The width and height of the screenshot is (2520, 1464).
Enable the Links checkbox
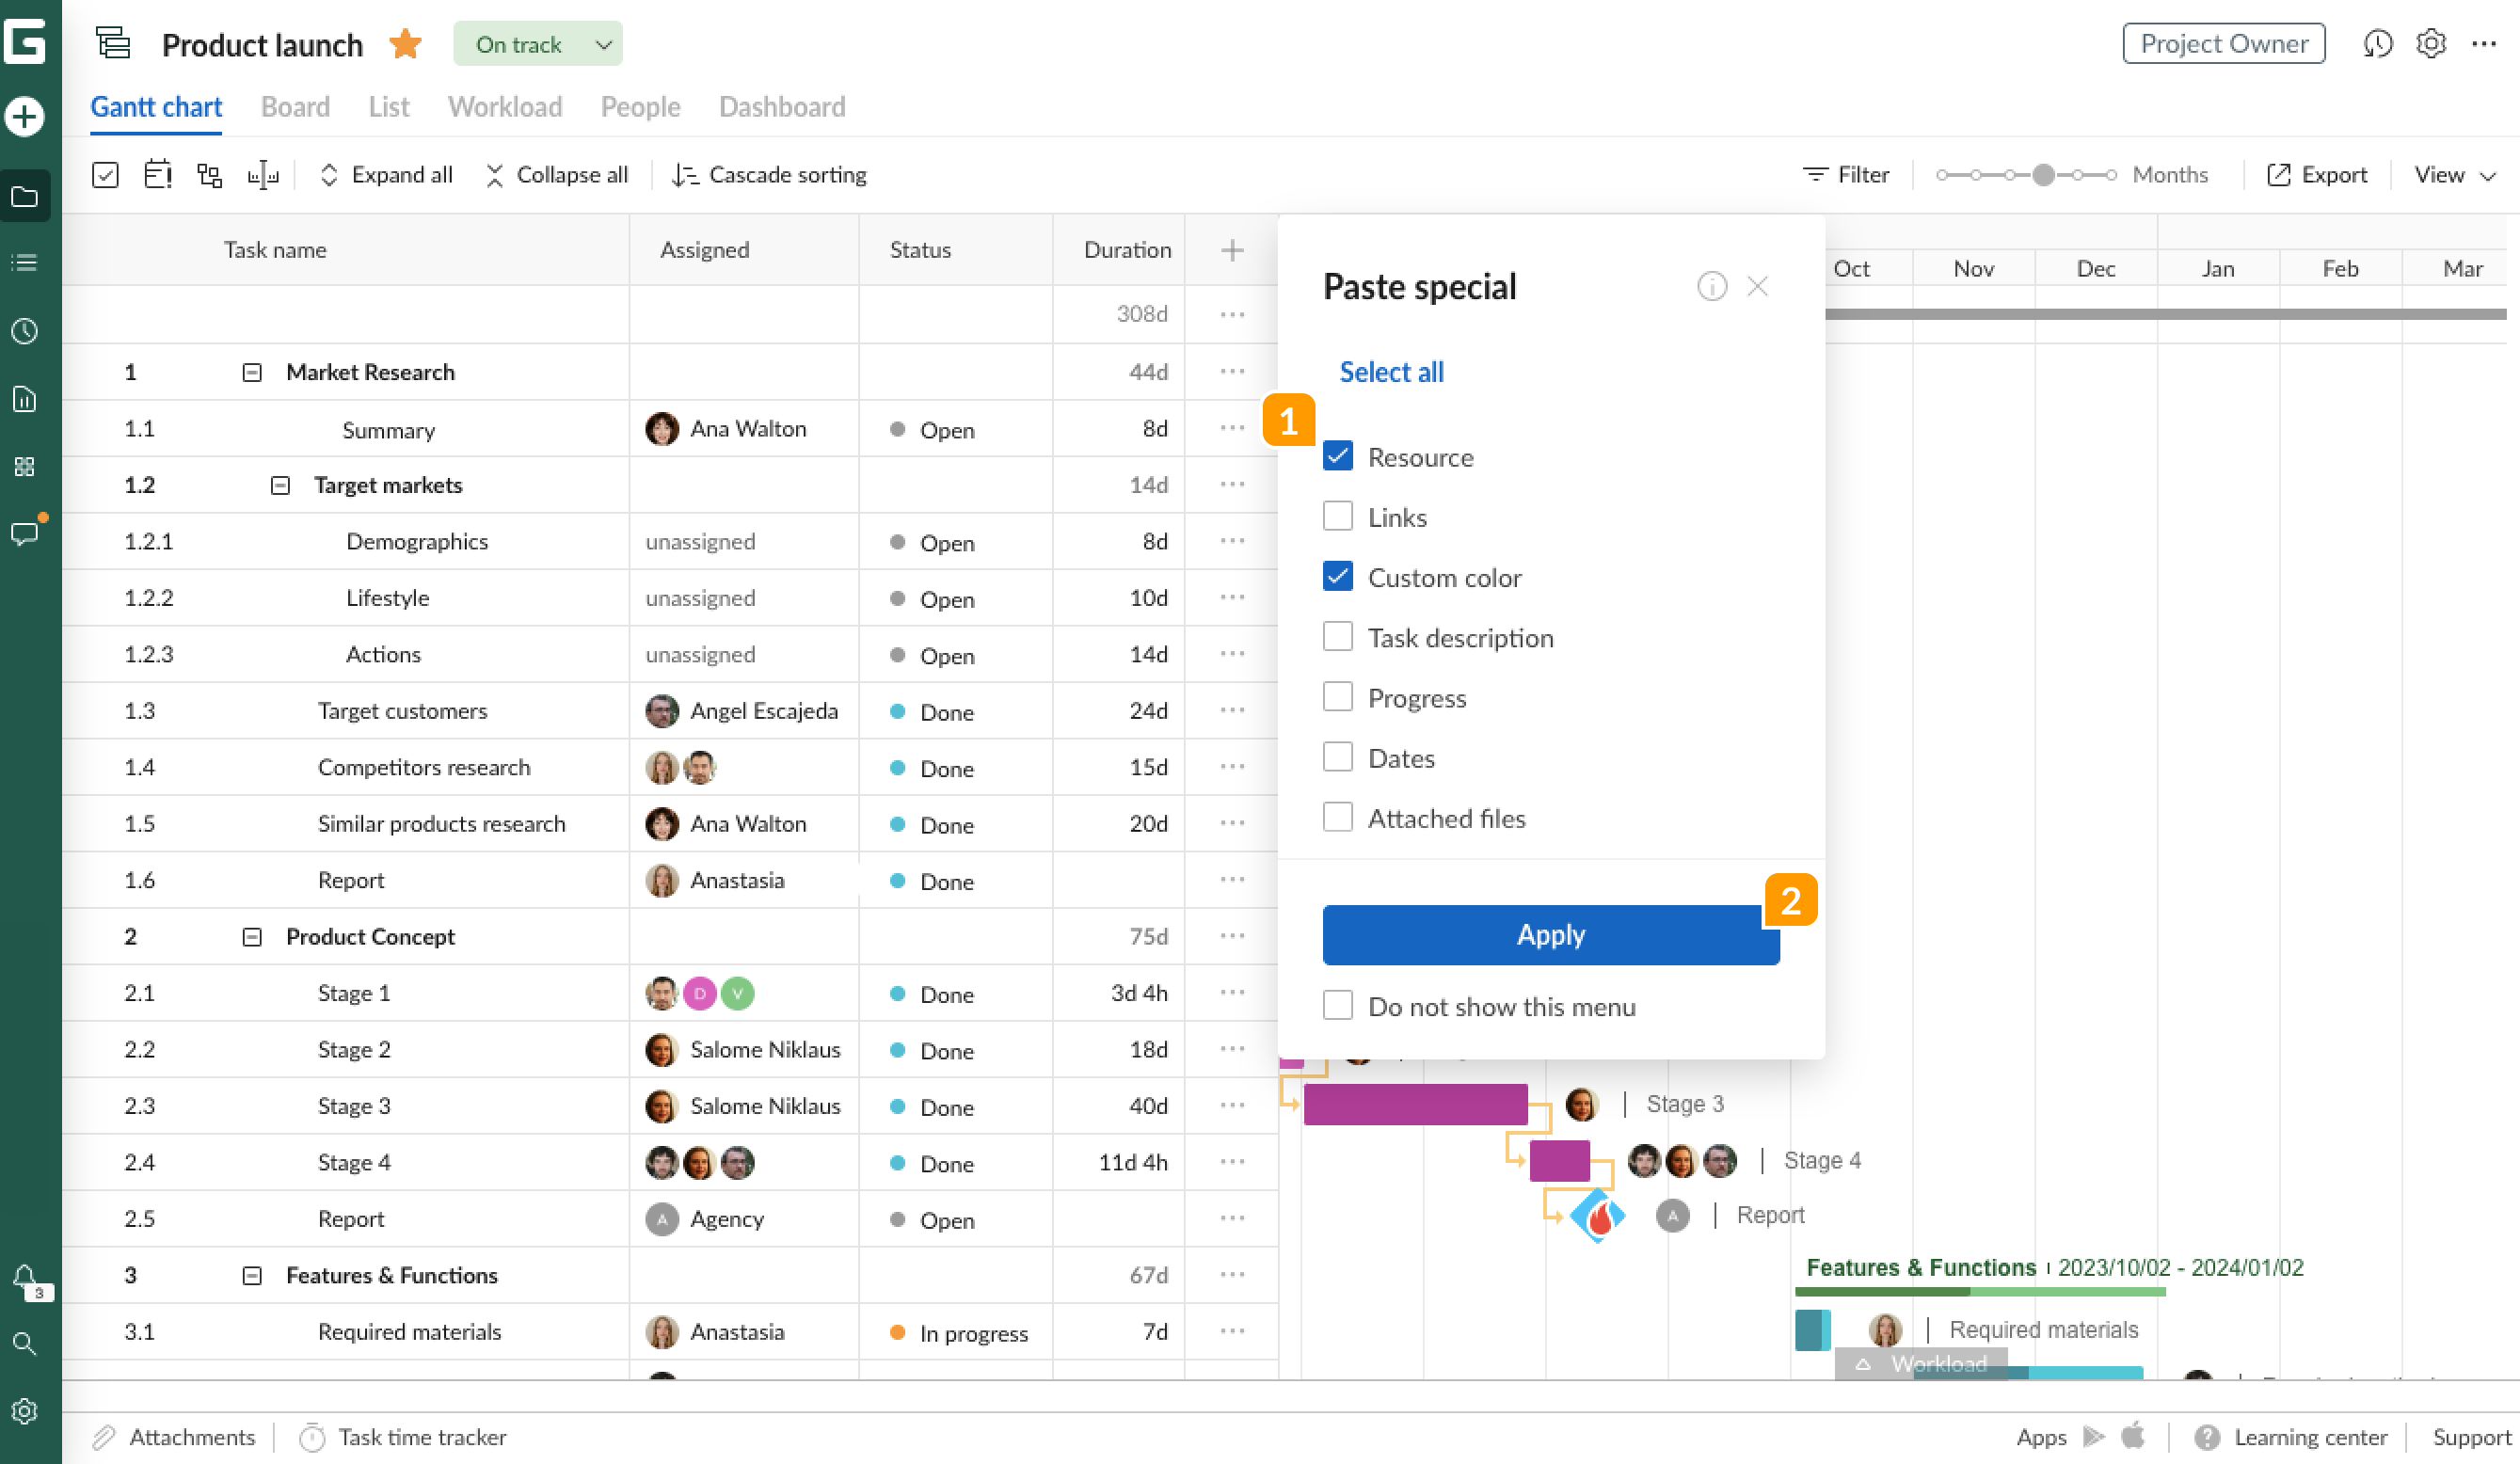tap(1337, 517)
